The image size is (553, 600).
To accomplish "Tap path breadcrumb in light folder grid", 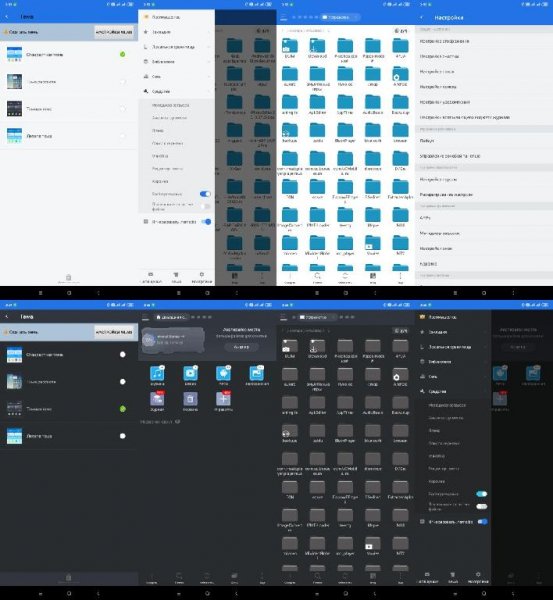I will (306, 30).
